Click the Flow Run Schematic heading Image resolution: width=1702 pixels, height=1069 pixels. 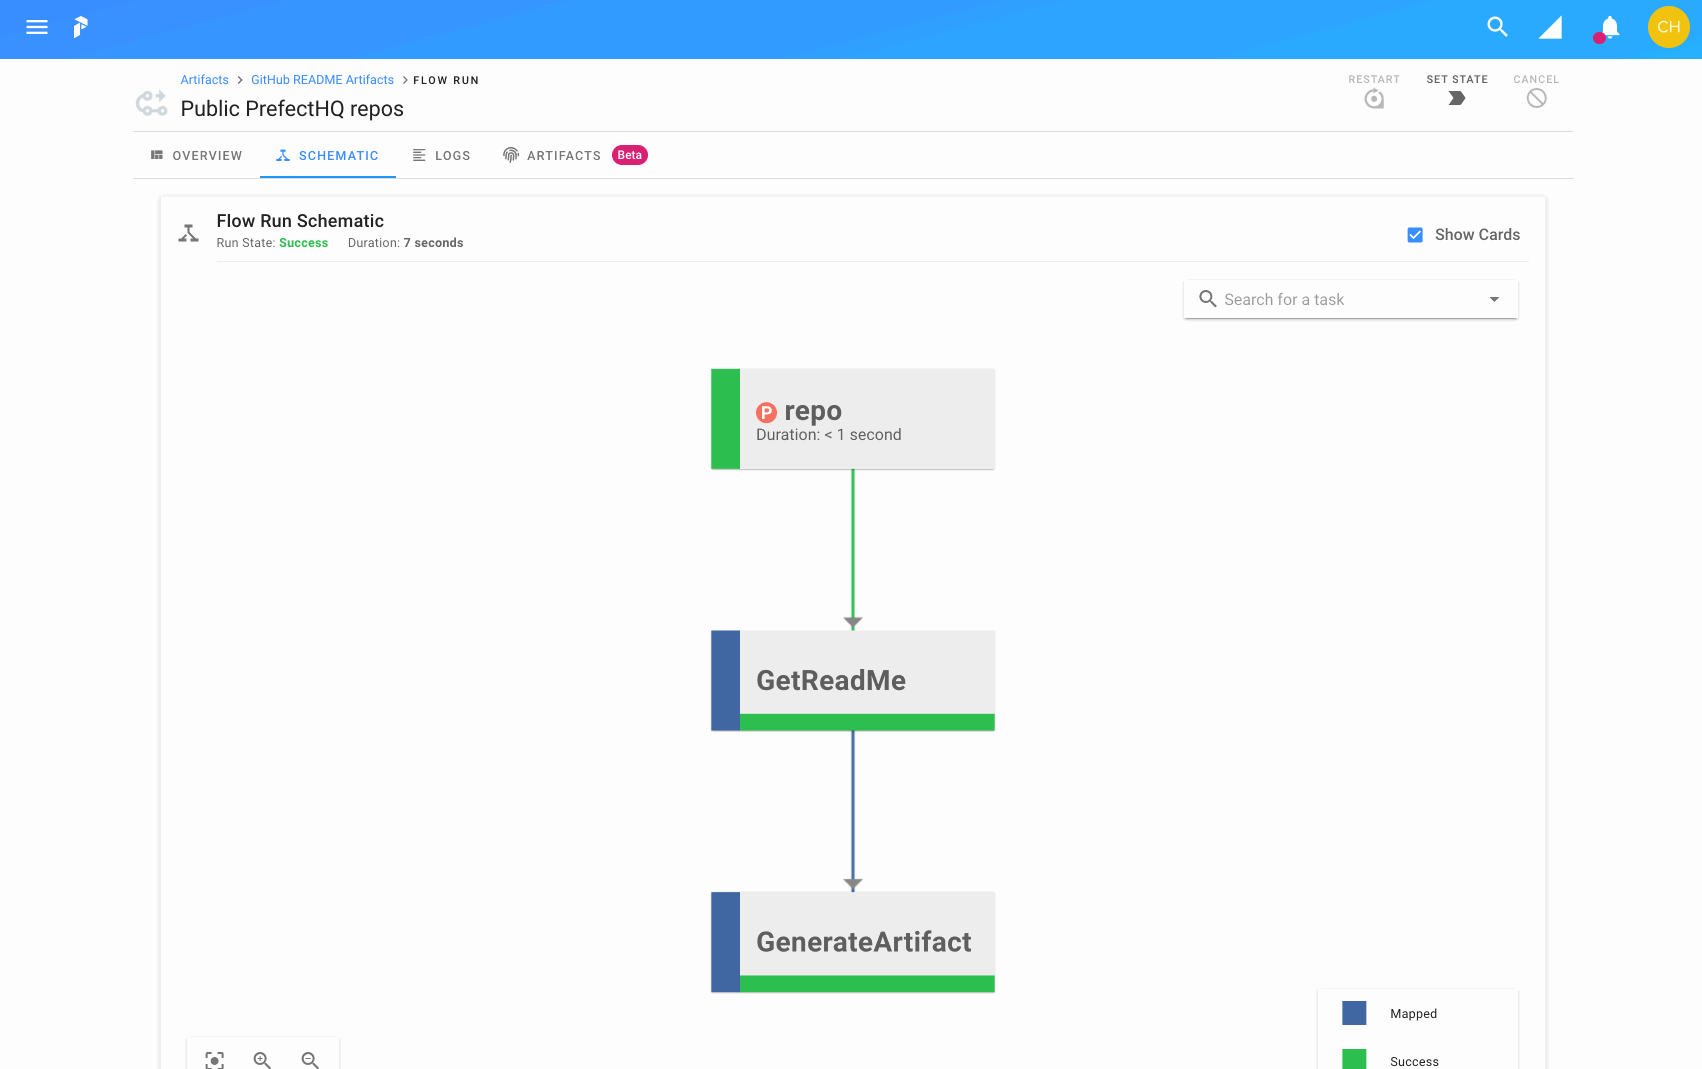pos(300,221)
